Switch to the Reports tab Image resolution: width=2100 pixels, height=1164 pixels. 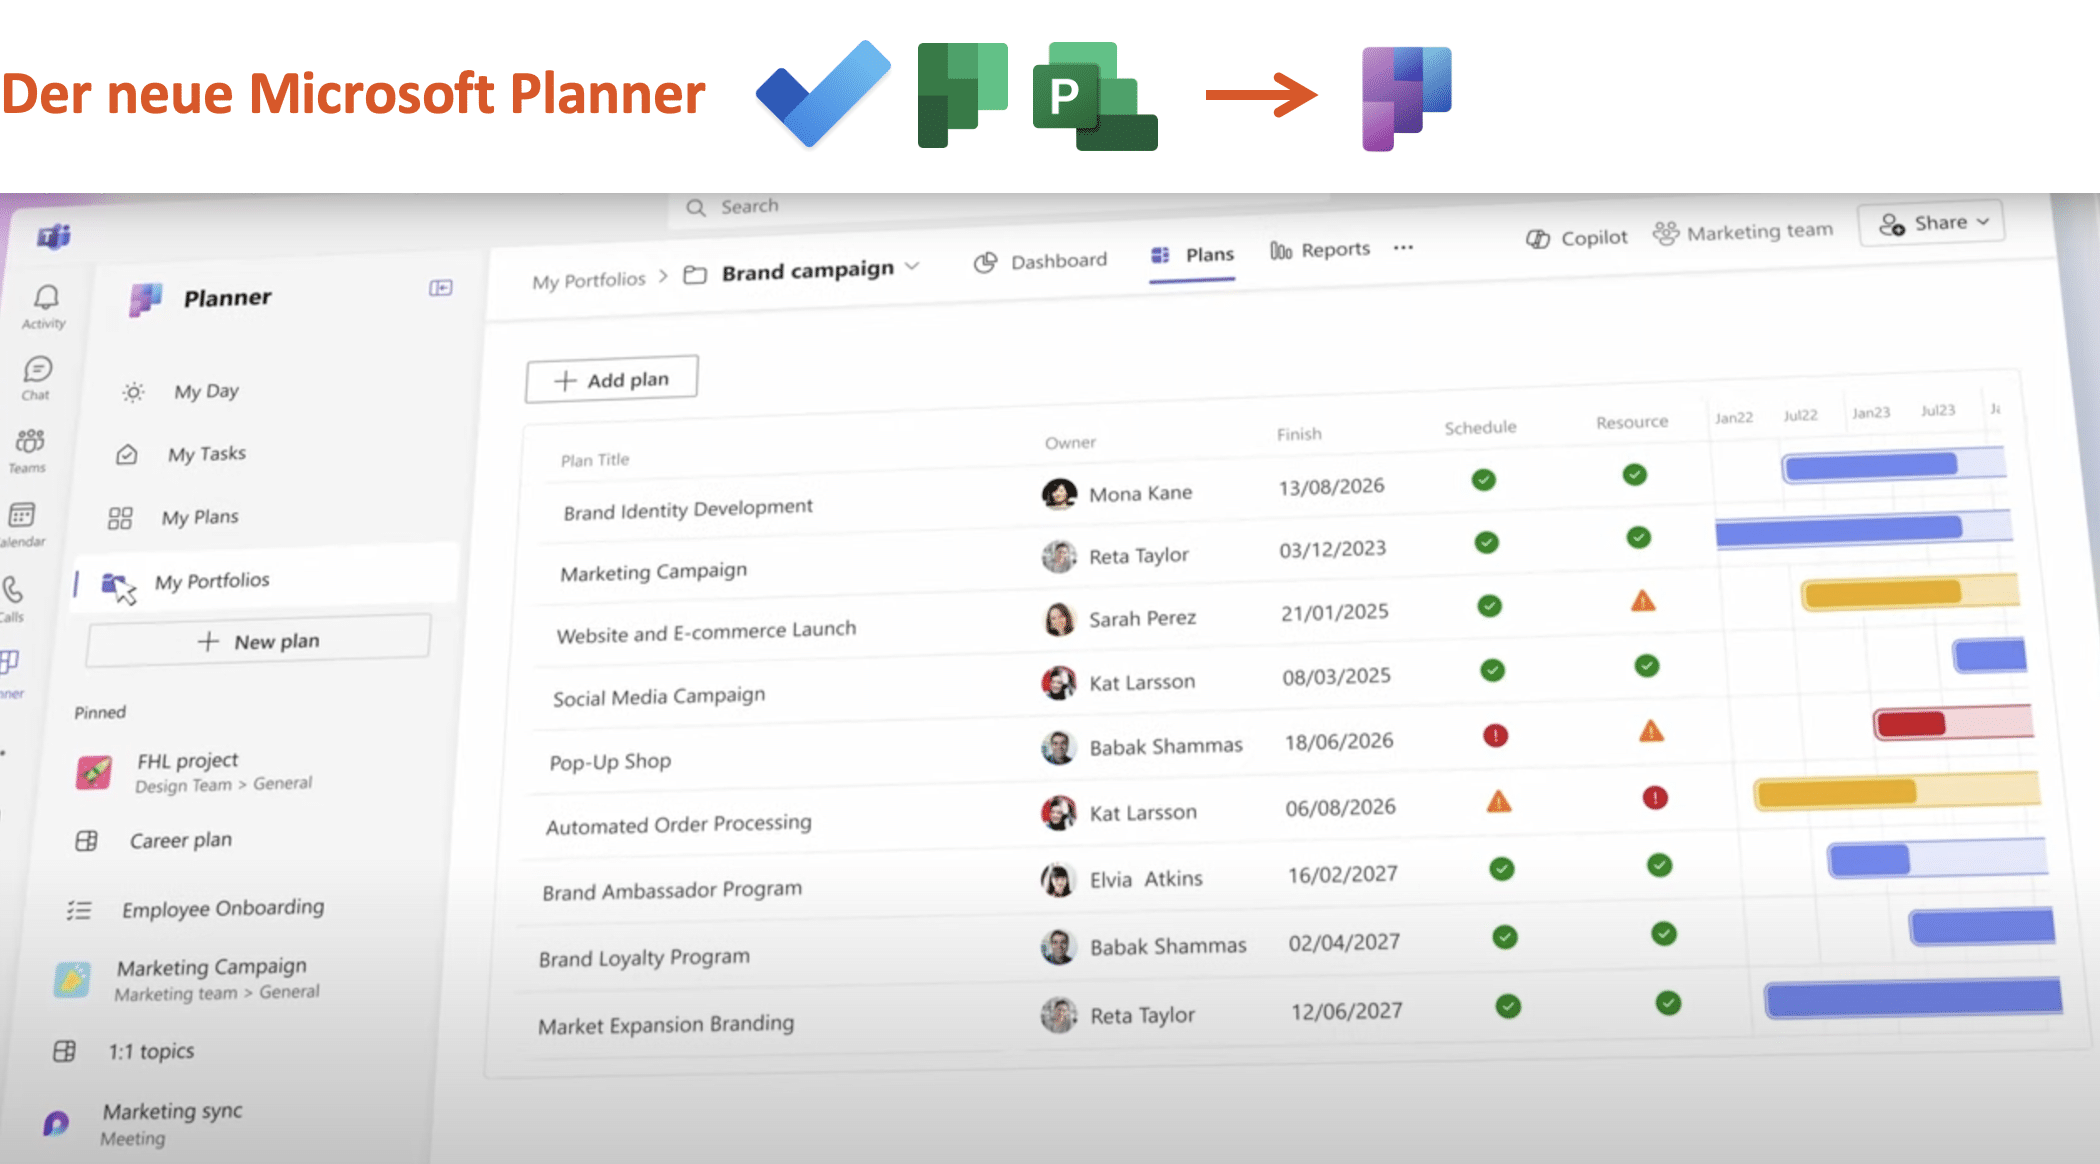coord(1320,249)
